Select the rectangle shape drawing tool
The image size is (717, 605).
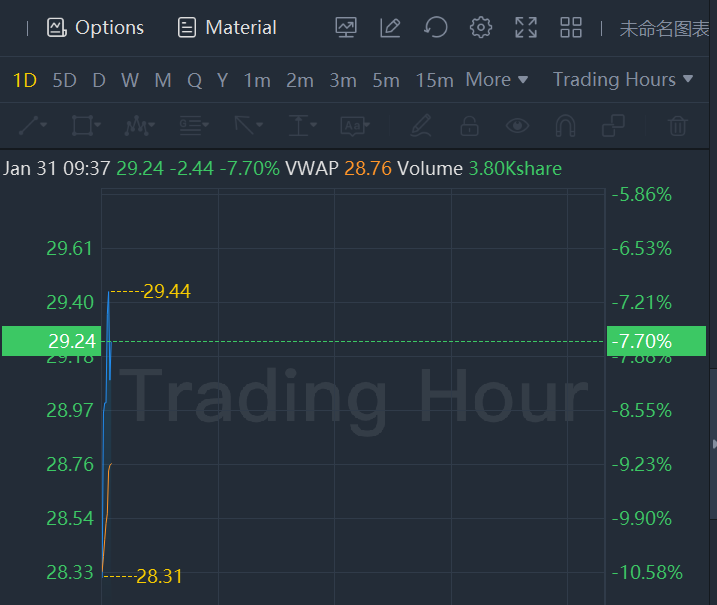pyautogui.click(x=87, y=126)
